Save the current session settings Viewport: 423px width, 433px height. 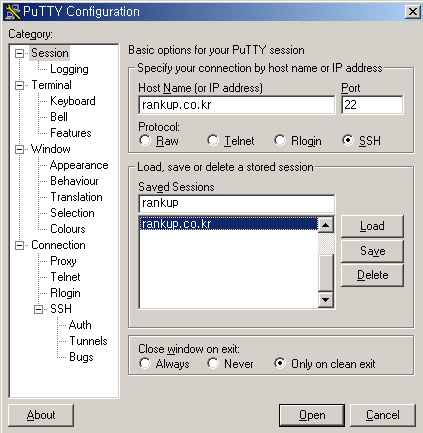coord(372,251)
